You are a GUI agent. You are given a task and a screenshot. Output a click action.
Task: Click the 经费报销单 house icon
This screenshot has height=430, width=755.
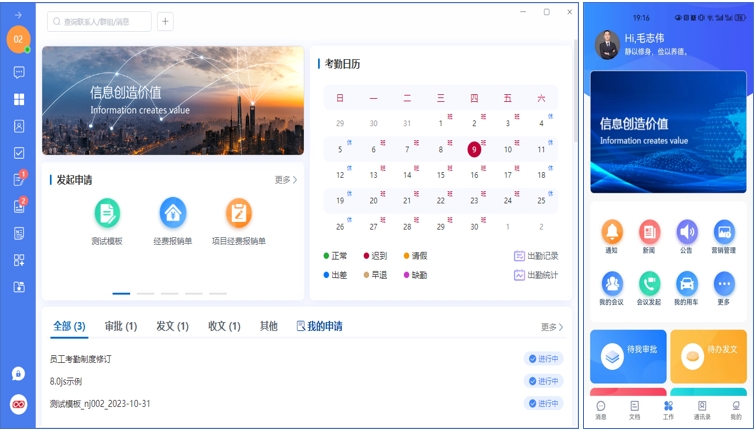pos(173,213)
